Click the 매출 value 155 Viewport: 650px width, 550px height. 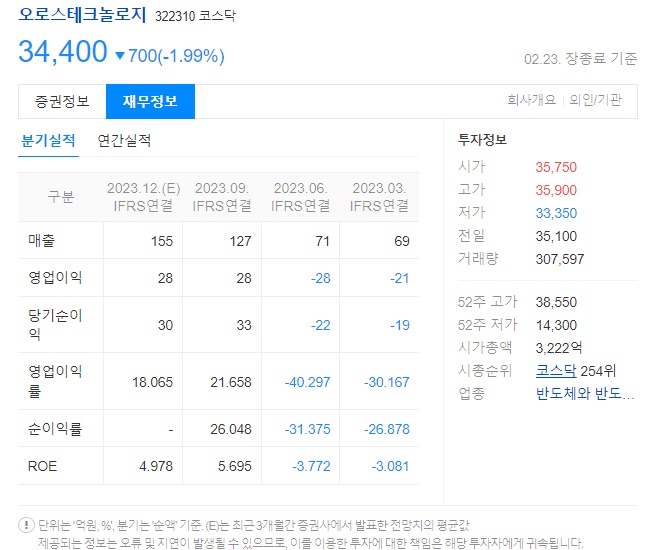[x=162, y=241]
